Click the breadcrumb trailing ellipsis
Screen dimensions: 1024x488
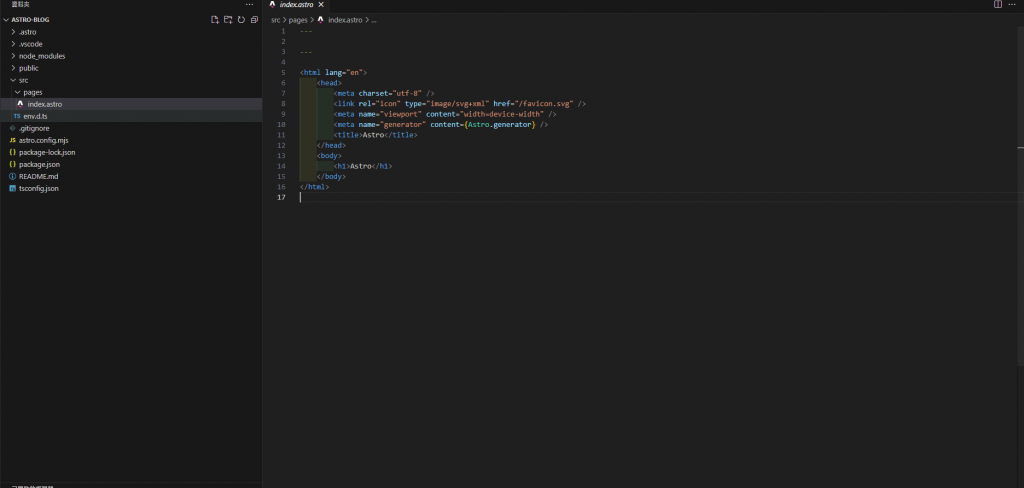(x=374, y=20)
